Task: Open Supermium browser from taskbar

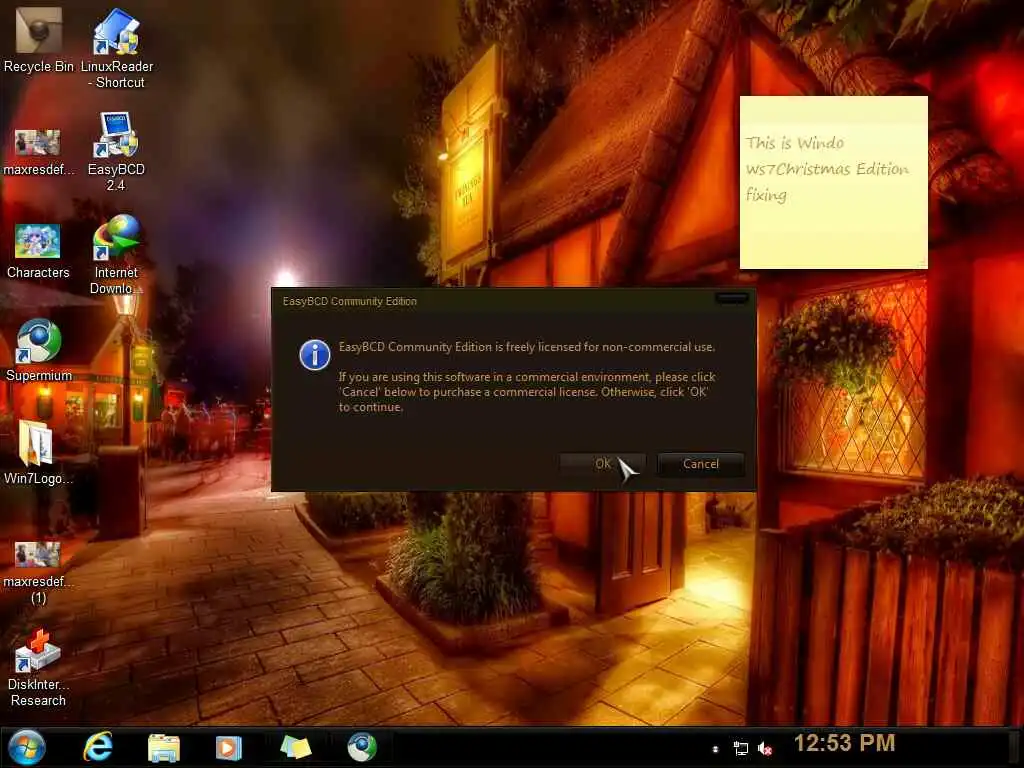Action: (362, 747)
